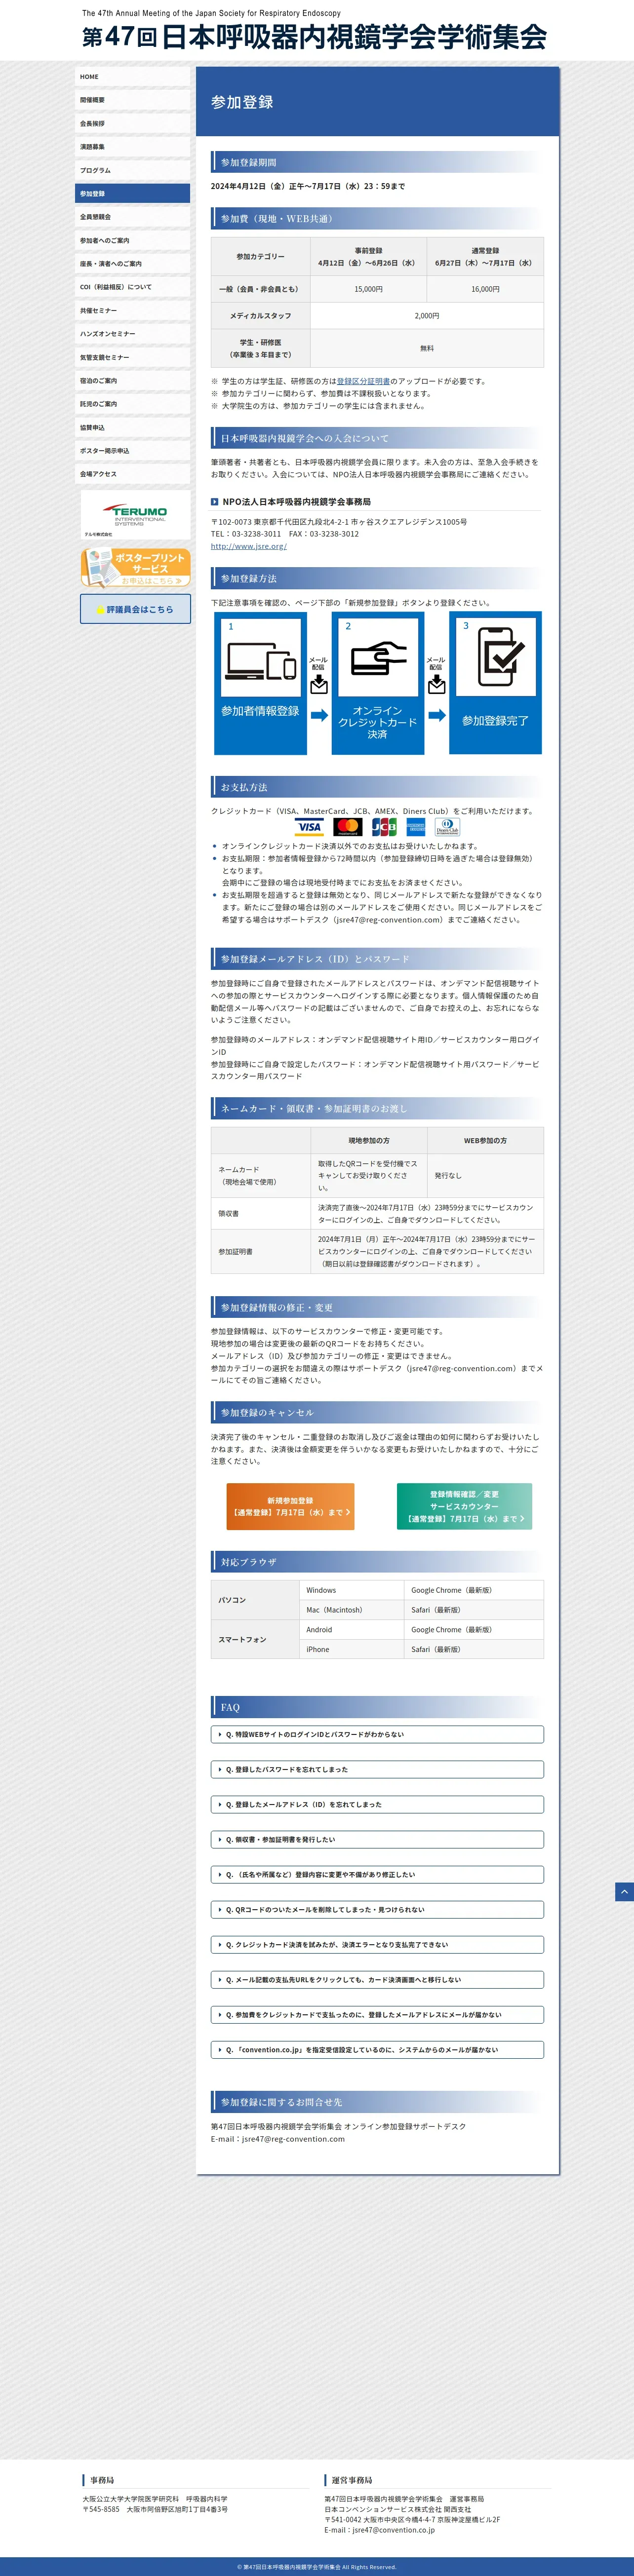Open COI（利益相反）について sidebar item
634x2576 pixels.
(133, 287)
